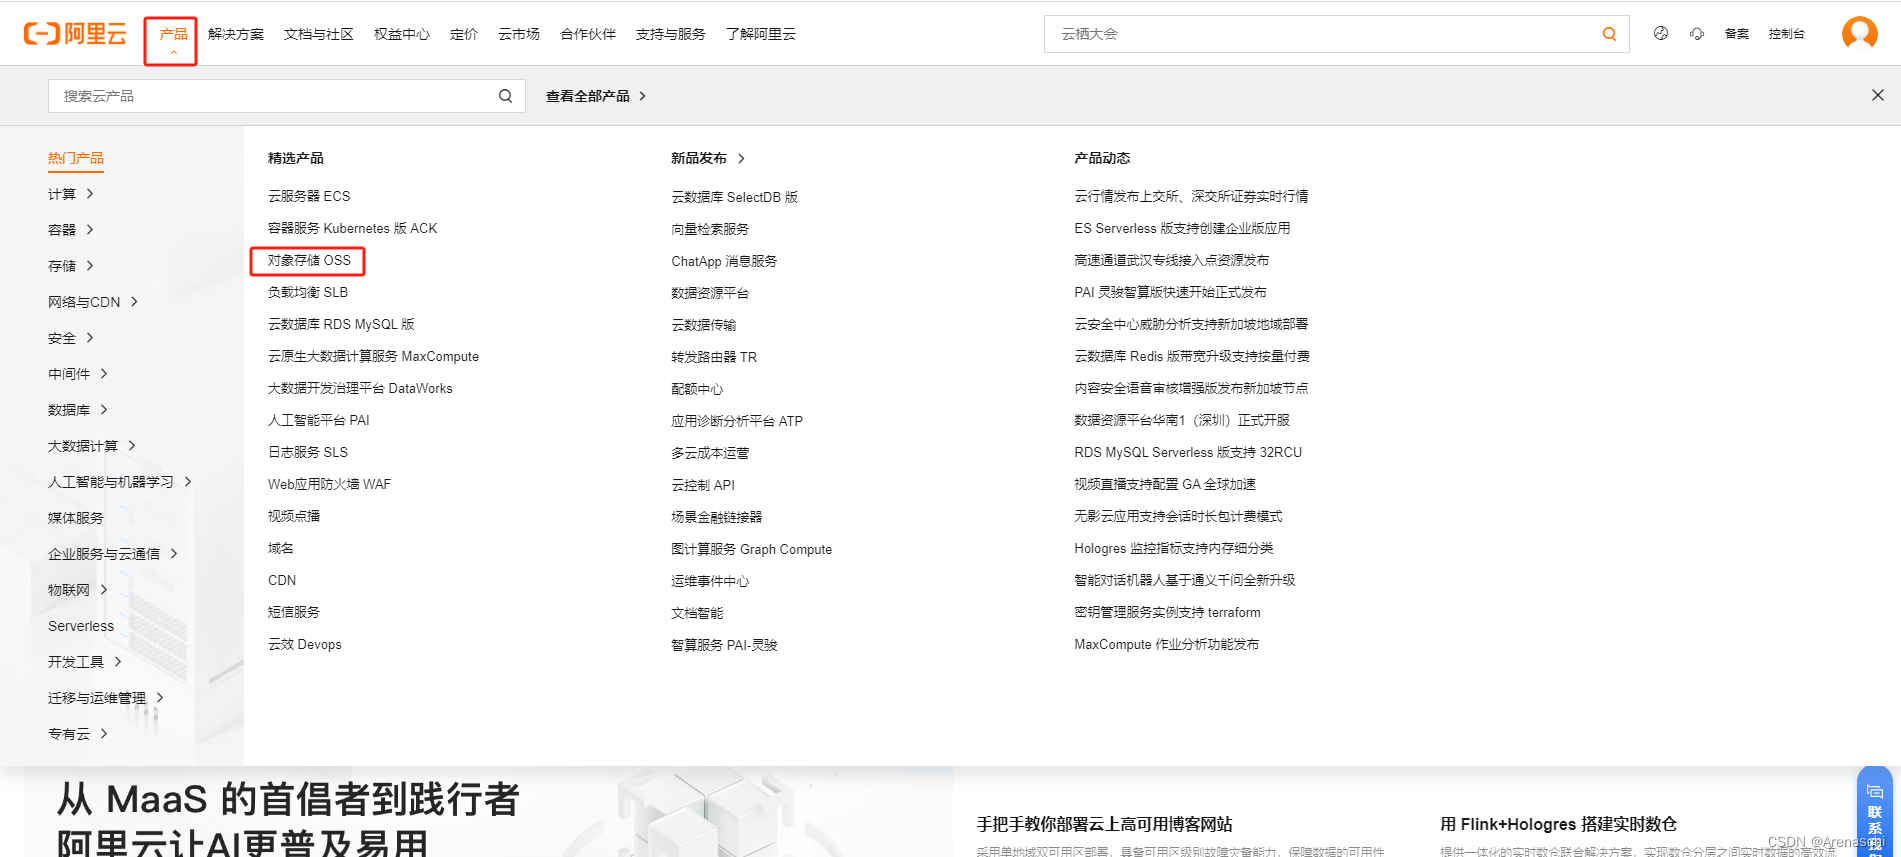Expand the 迁移与运维管理 category
The width and height of the screenshot is (1901, 857).
coord(106,698)
